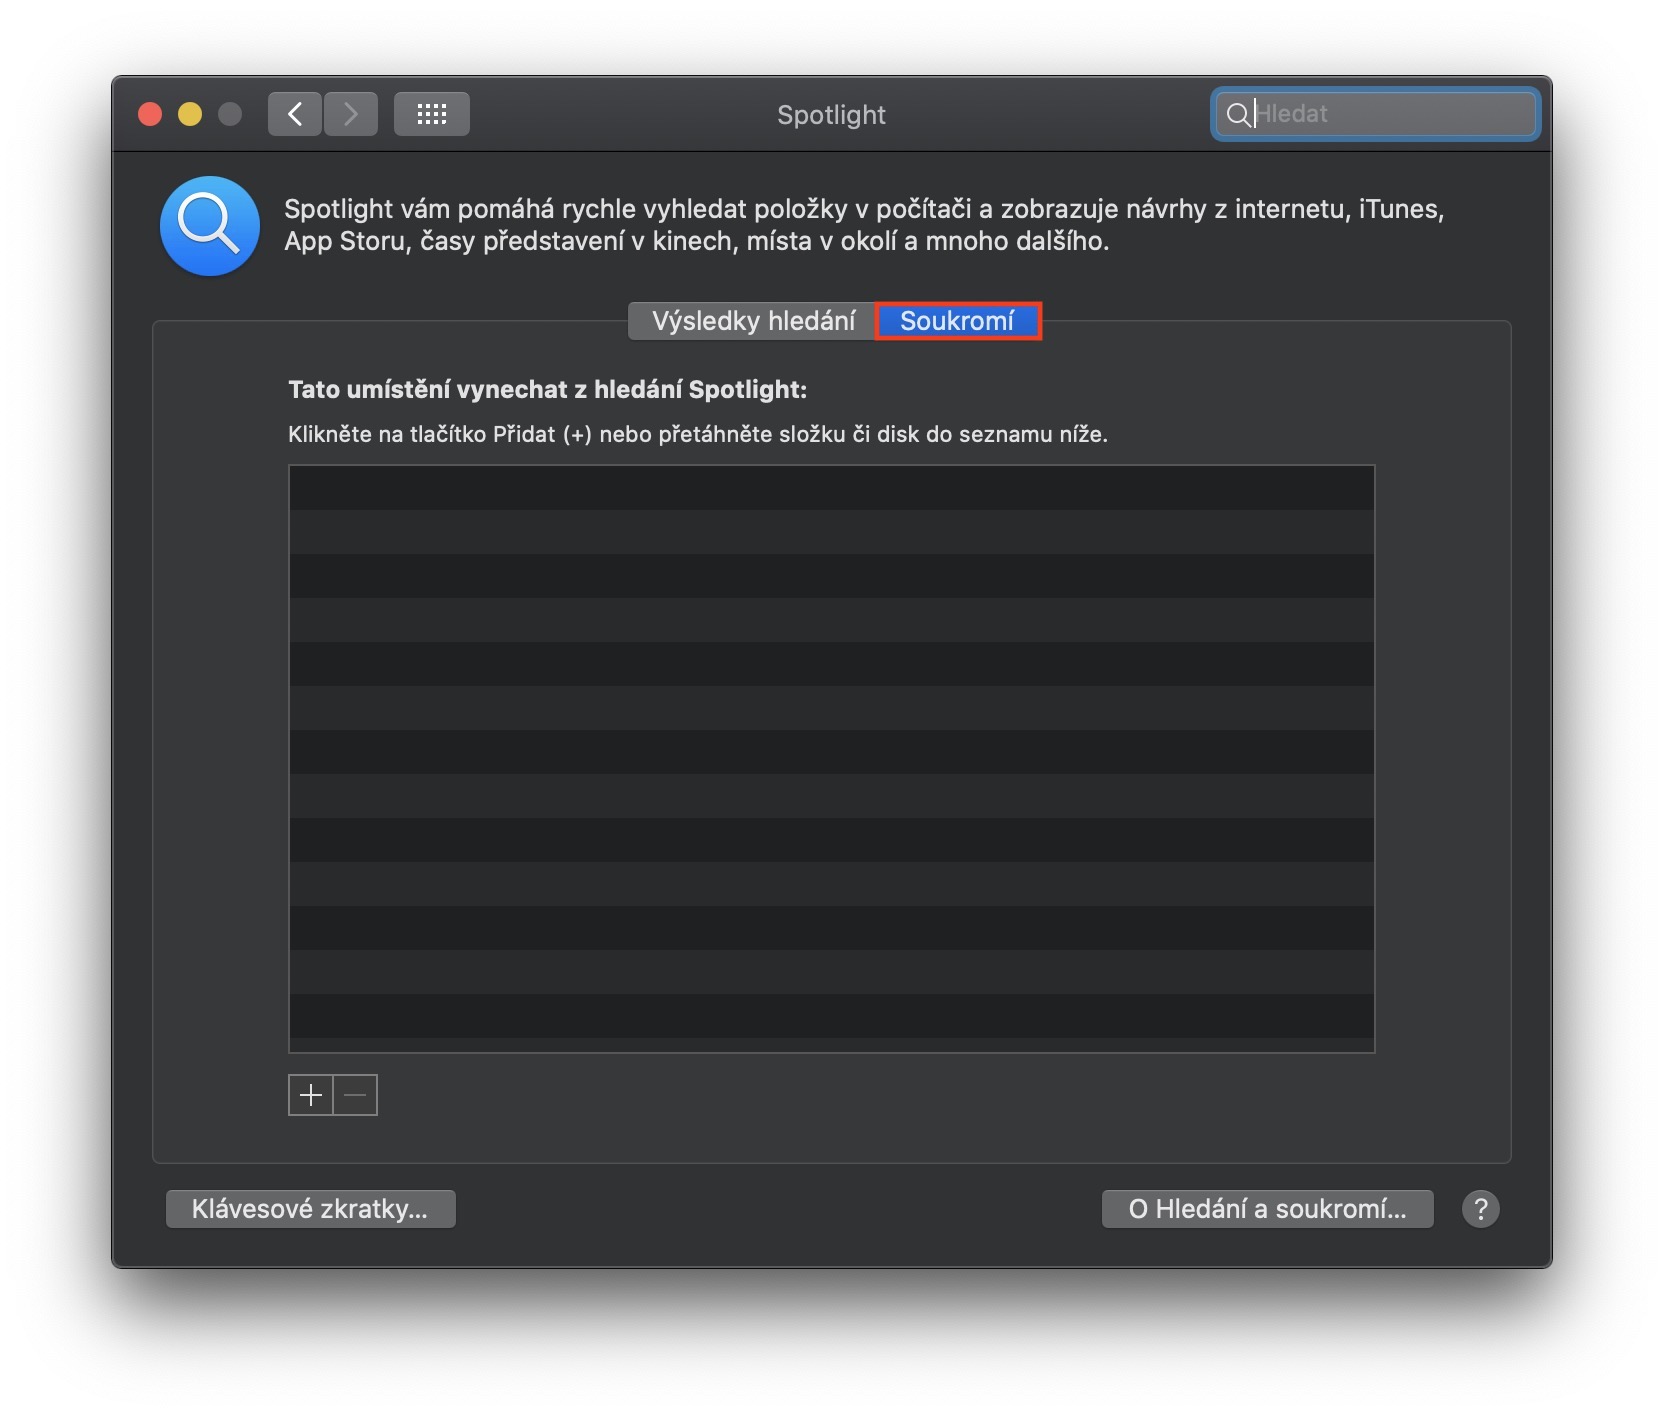Click the blue Spotlight magnifier icon

(210, 226)
